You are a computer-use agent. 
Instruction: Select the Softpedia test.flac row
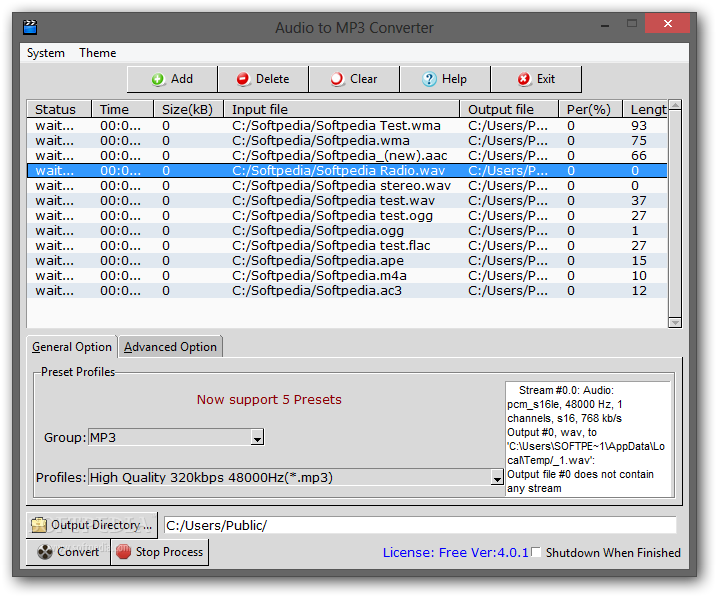click(347, 246)
